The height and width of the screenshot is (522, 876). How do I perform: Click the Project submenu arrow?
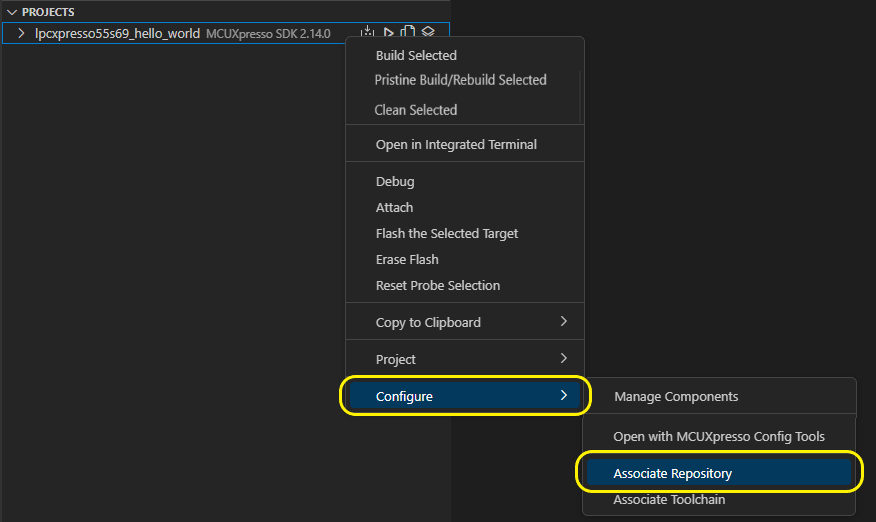point(564,358)
